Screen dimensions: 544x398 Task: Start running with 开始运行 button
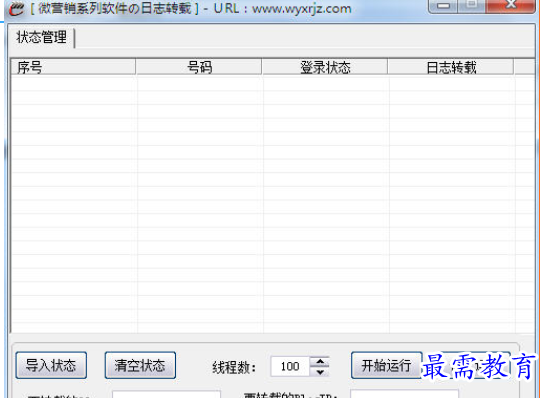click(386, 365)
